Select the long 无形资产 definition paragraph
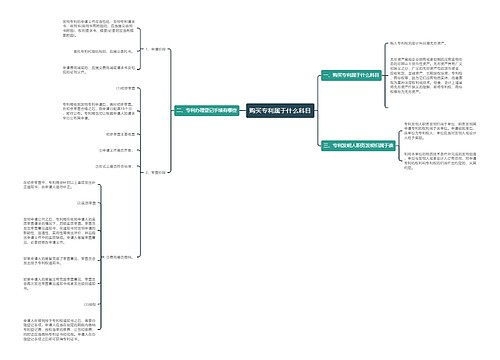The image size is (500, 360). [426, 76]
